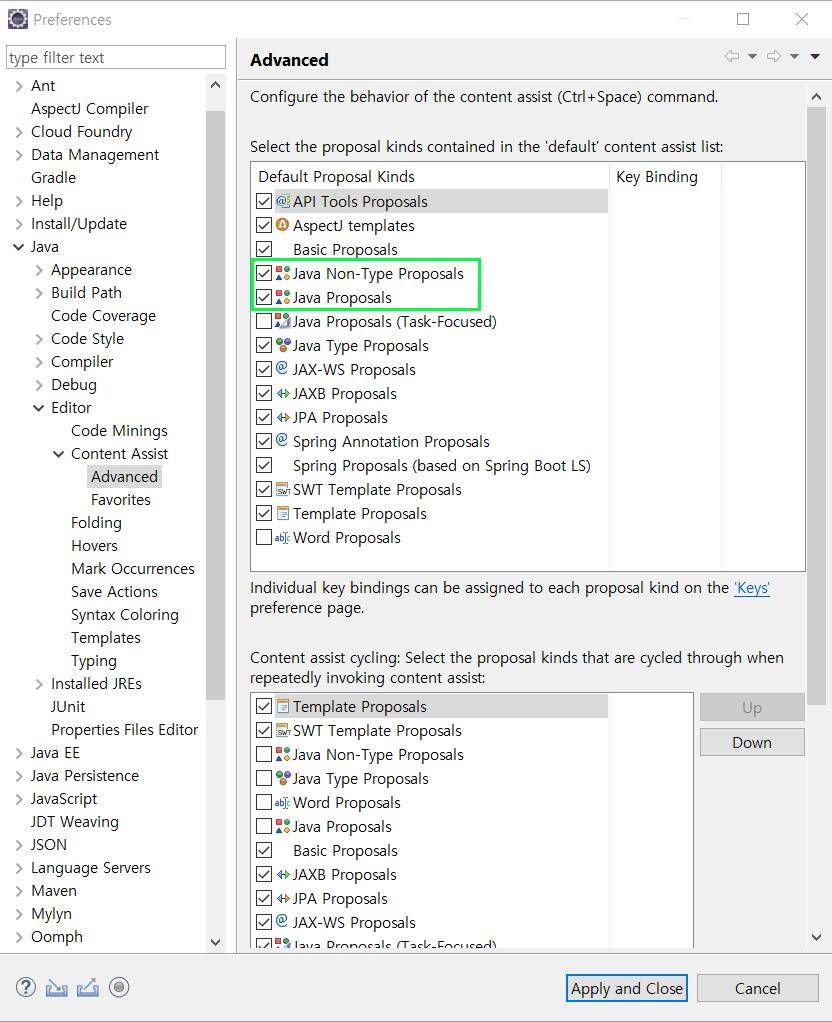This screenshot has width=832, height=1022.
Task: Select Gradle preference page
Action: 53,178
